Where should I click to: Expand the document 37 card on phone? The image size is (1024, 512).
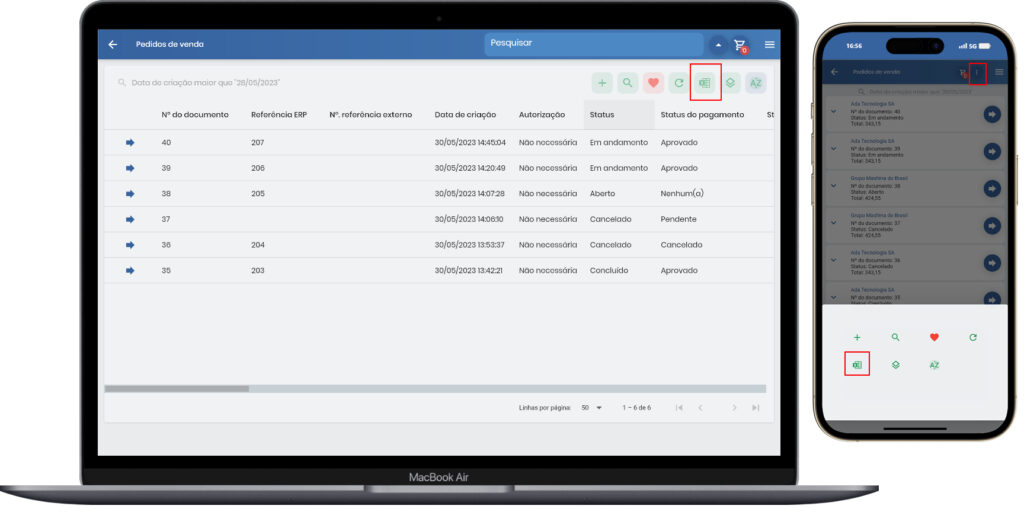833,223
